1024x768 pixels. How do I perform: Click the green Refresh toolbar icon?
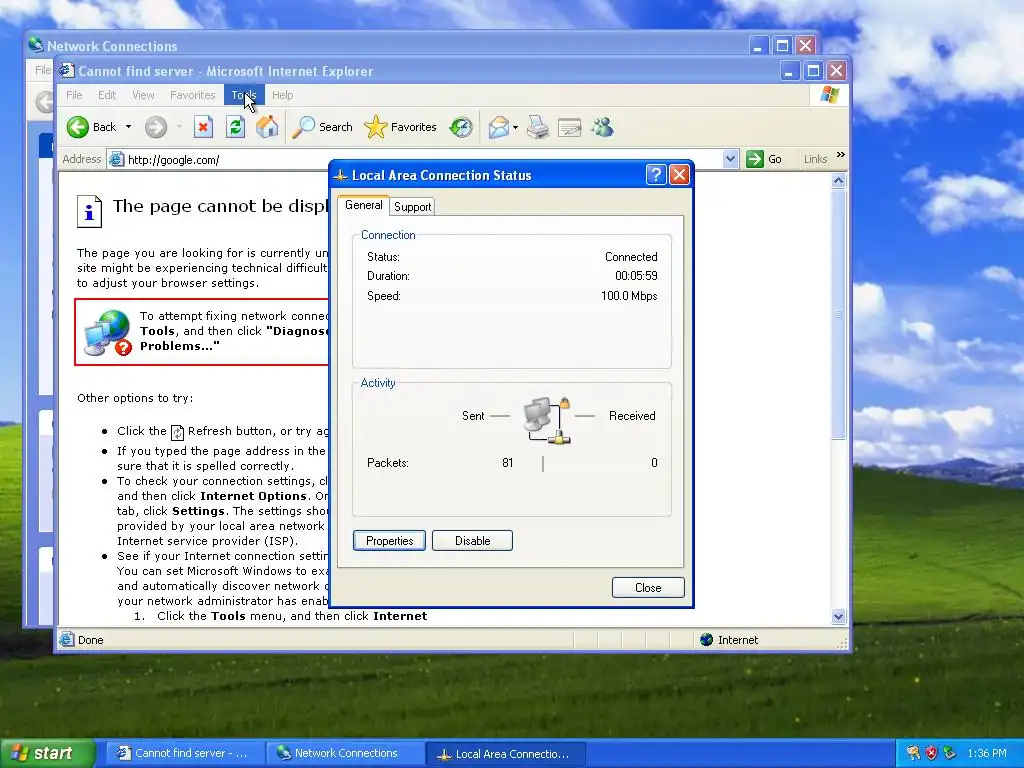point(235,127)
